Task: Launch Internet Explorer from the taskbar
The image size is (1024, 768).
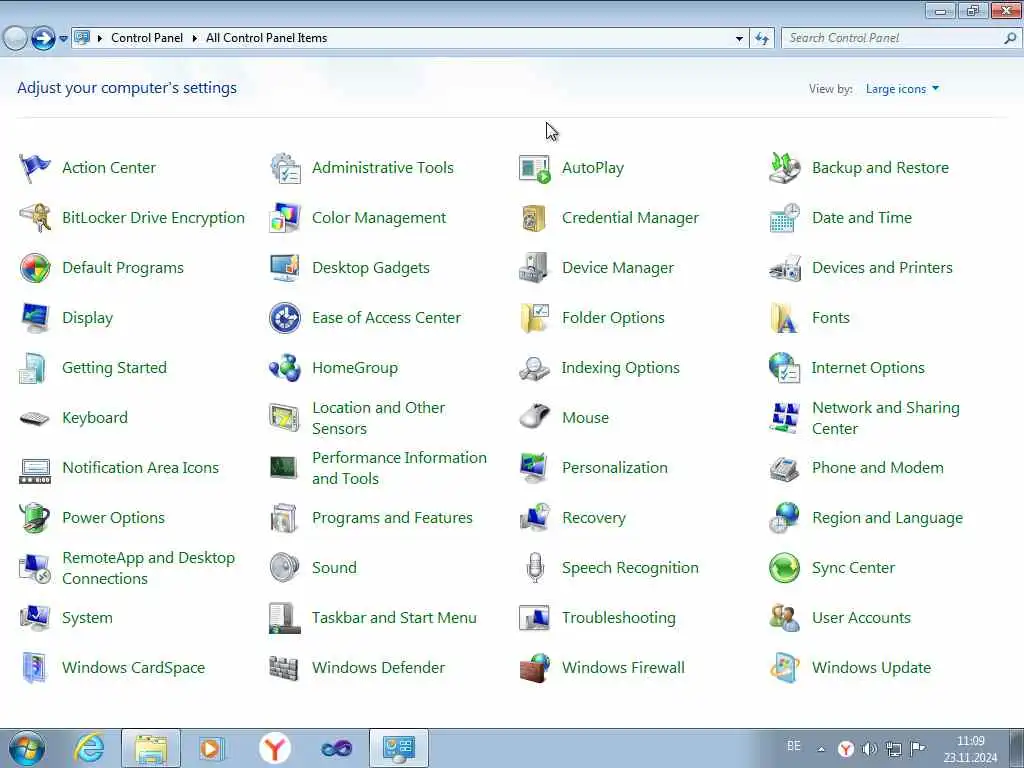Action: coord(88,748)
